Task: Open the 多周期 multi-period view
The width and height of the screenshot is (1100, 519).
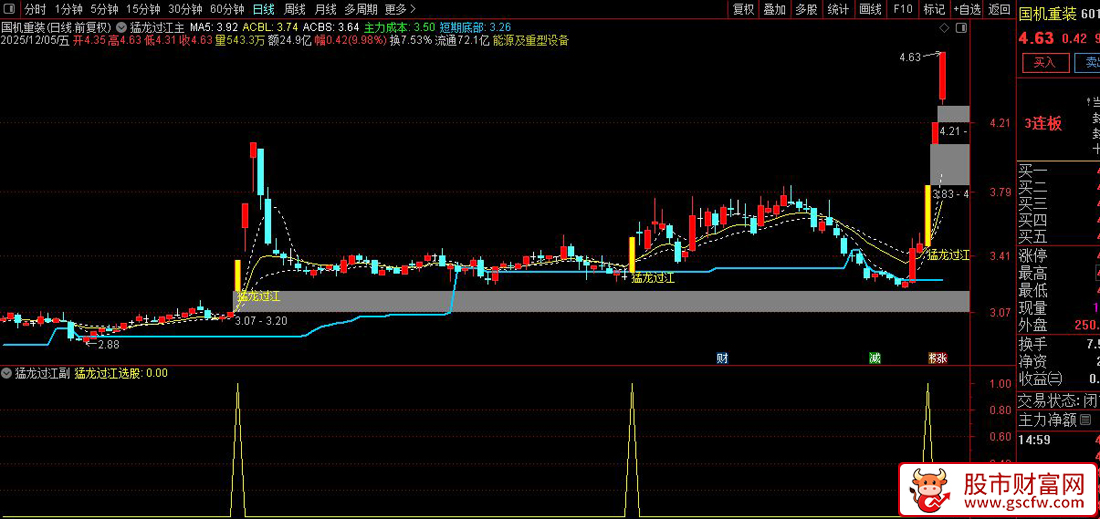Action: 361,9
